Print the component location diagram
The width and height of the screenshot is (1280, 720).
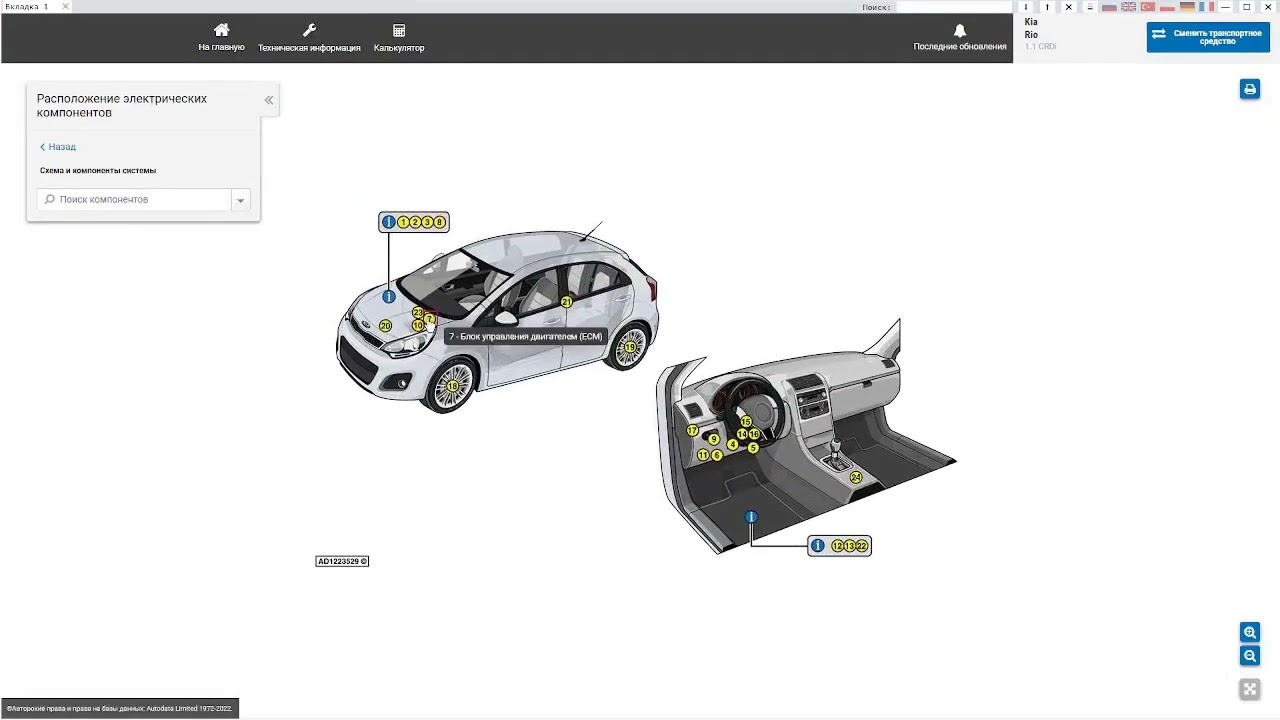pos(1250,89)
